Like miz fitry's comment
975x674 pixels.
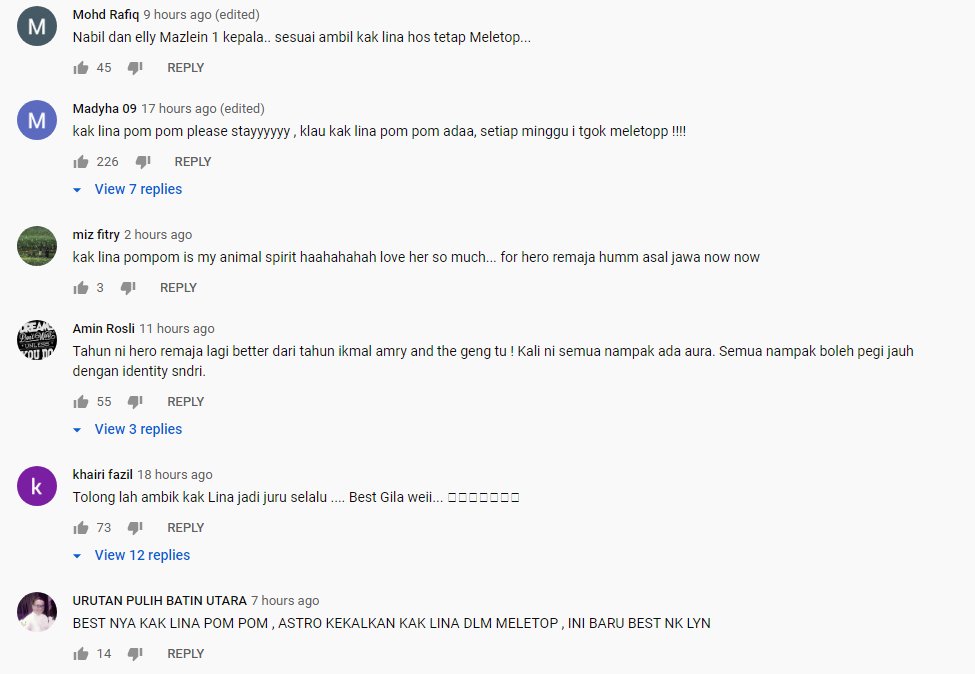click(x=81, y=288)
